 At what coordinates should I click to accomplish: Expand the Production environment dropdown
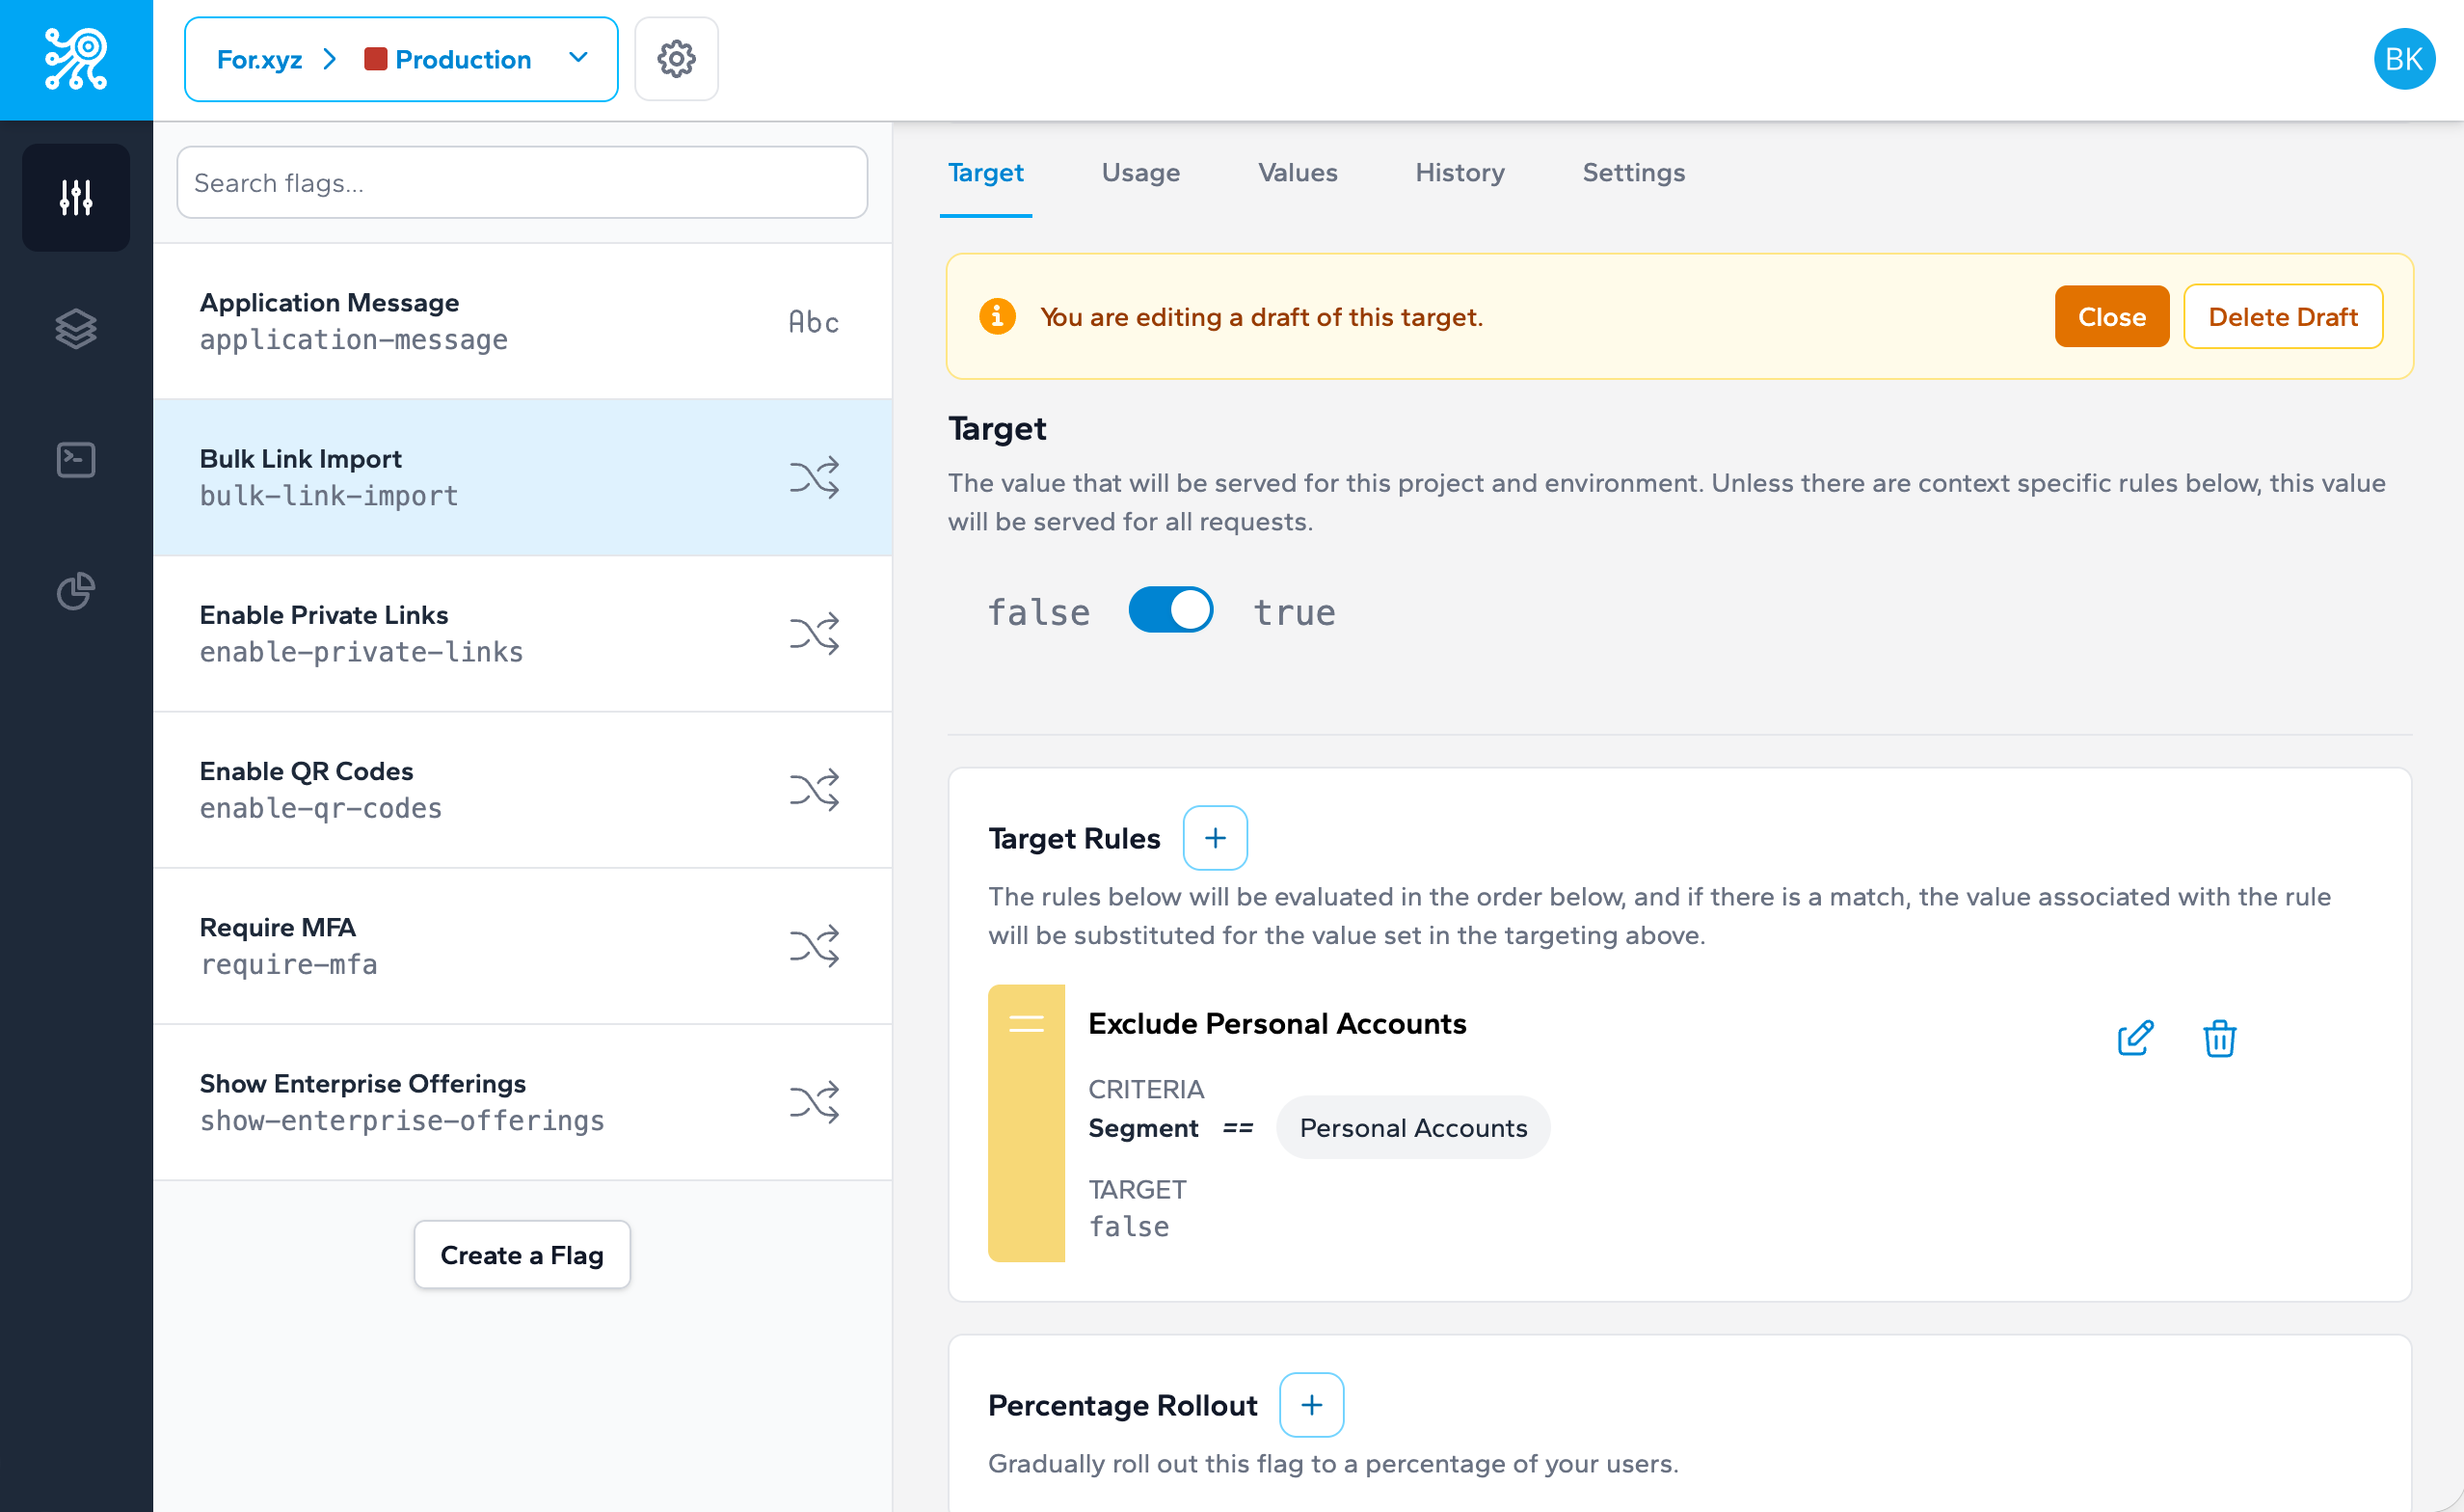click(578, 59)
